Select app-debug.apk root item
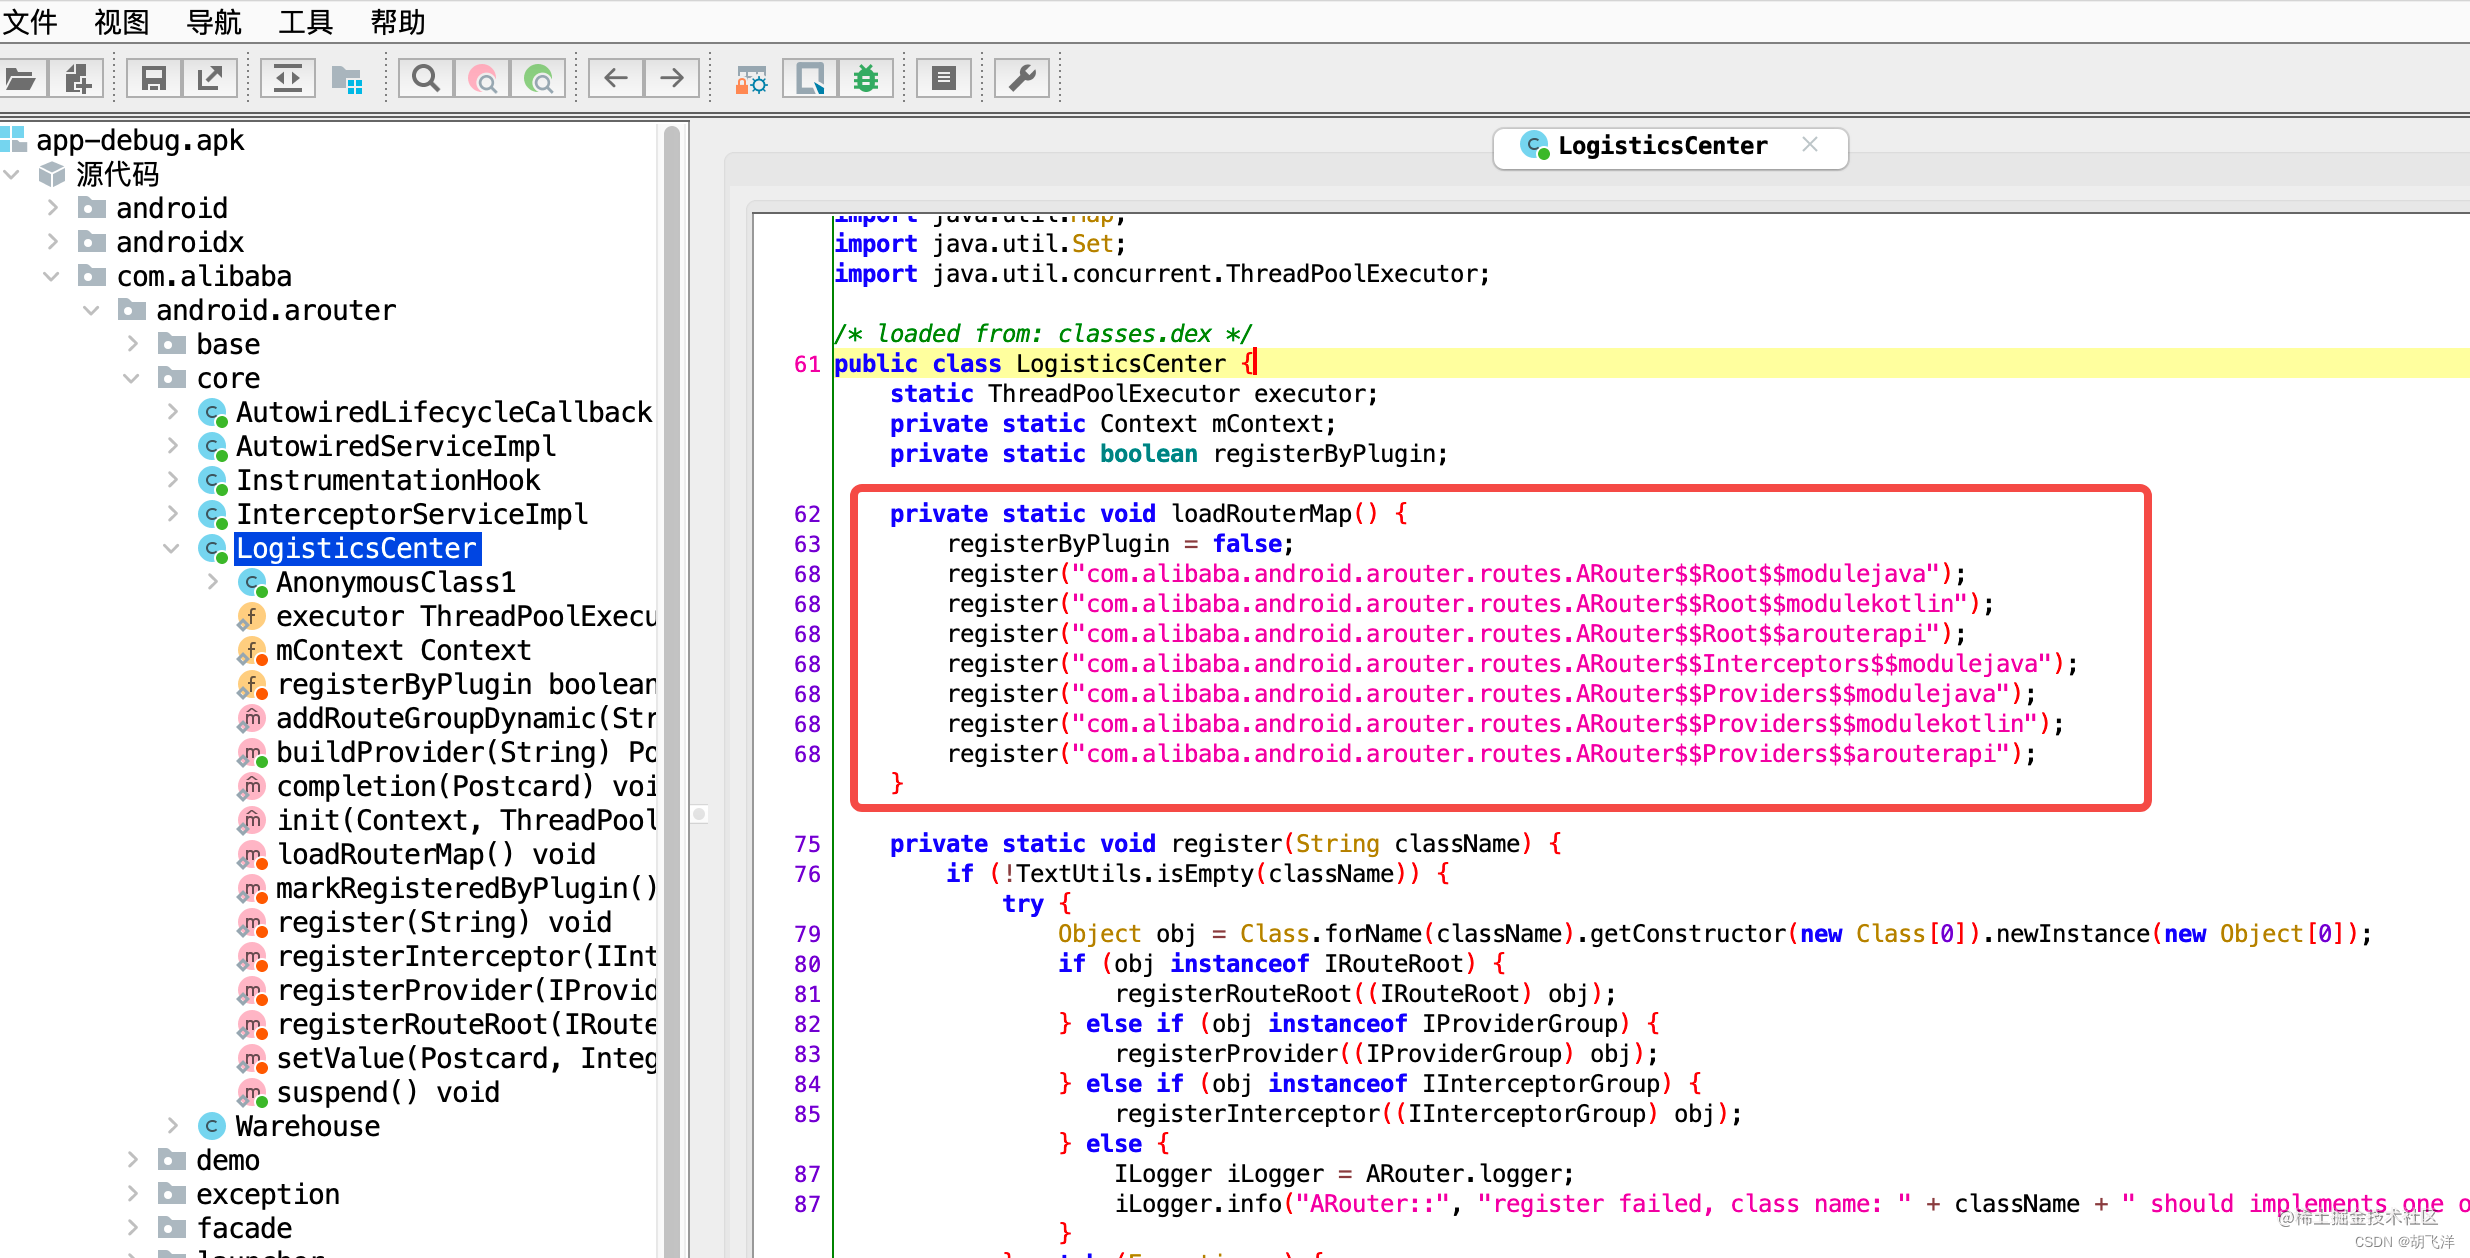Viewport: 2470px width, 1258px height. (x=140, y=140)
